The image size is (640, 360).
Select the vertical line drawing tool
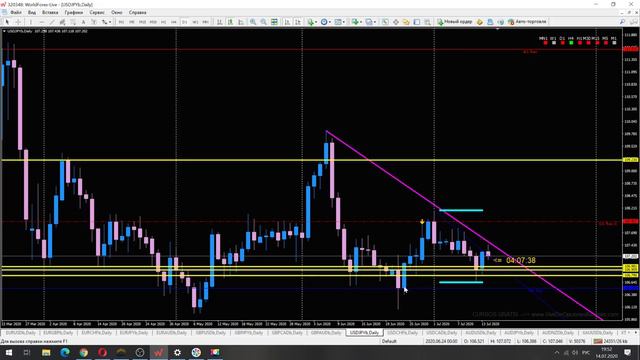point(31,22)
